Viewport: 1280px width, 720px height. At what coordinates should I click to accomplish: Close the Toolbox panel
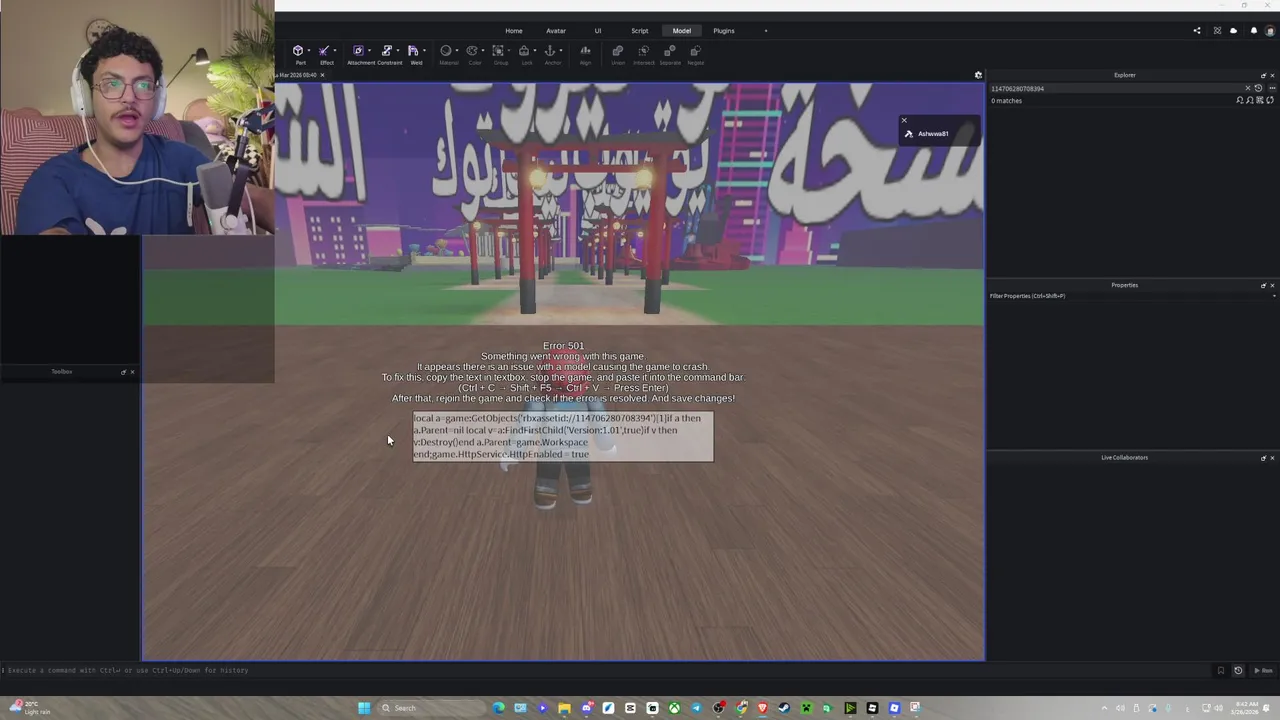coord(132,372)
